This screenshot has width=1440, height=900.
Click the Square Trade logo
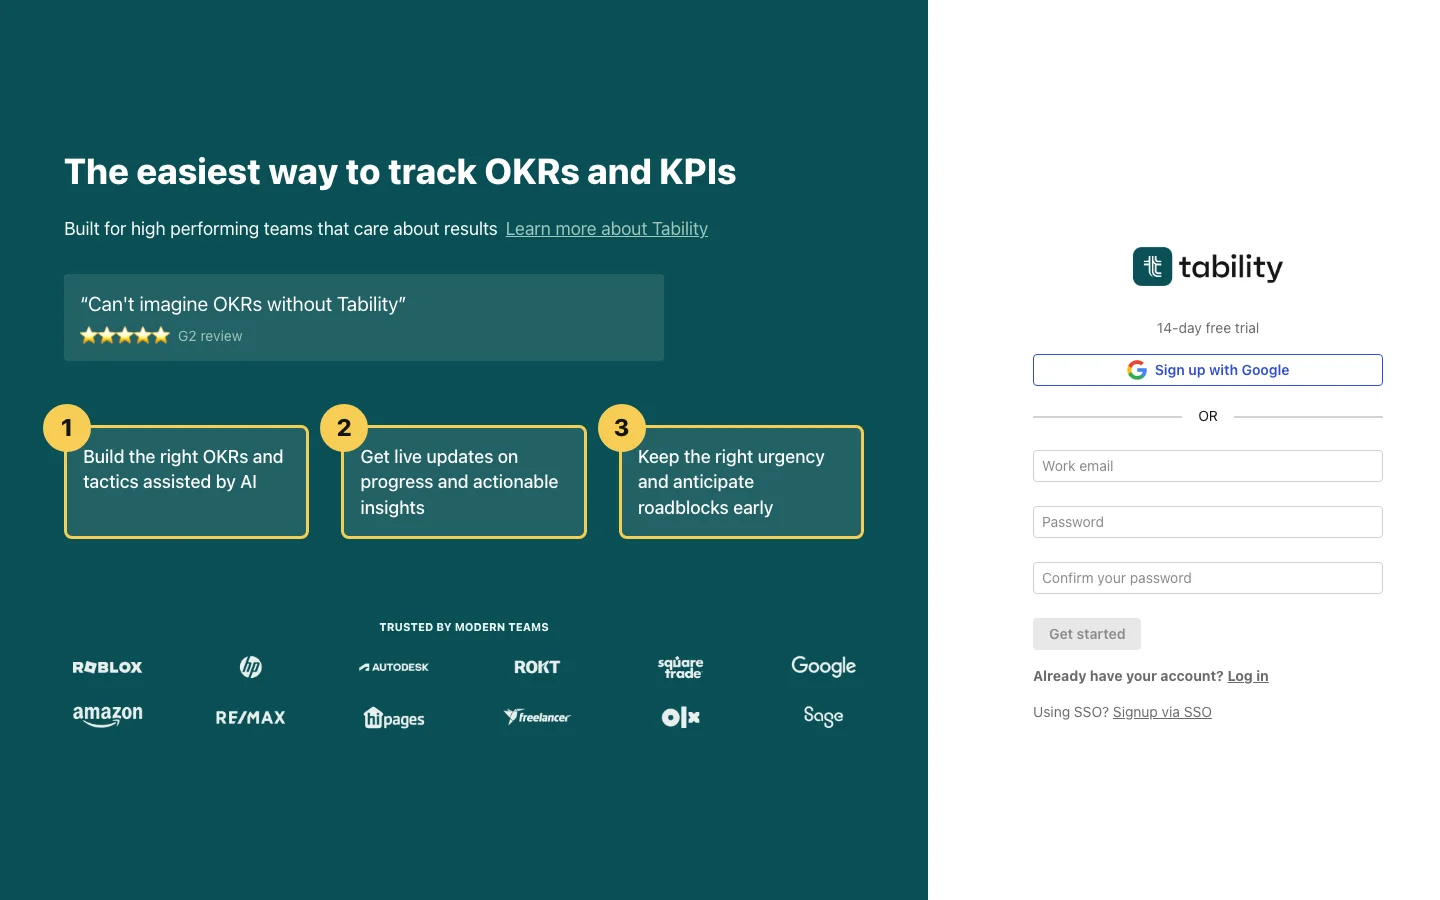[681, 667]
